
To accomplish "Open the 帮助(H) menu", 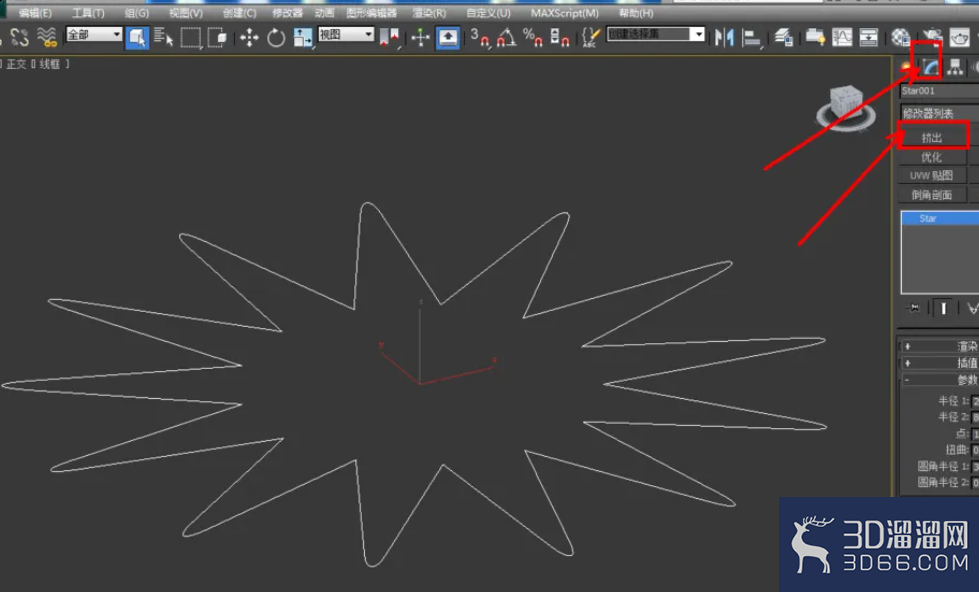I will pos(636,12).
